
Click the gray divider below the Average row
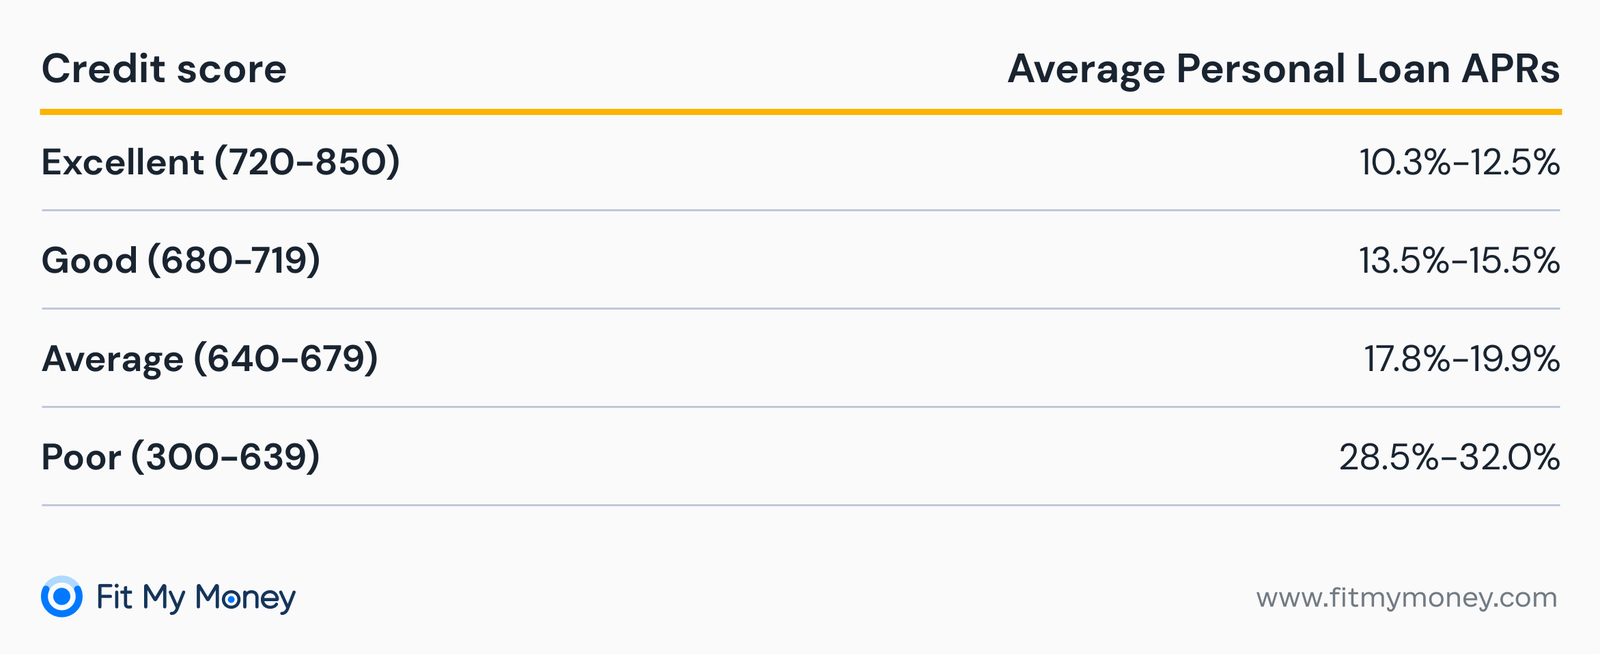tap(800, 407)
